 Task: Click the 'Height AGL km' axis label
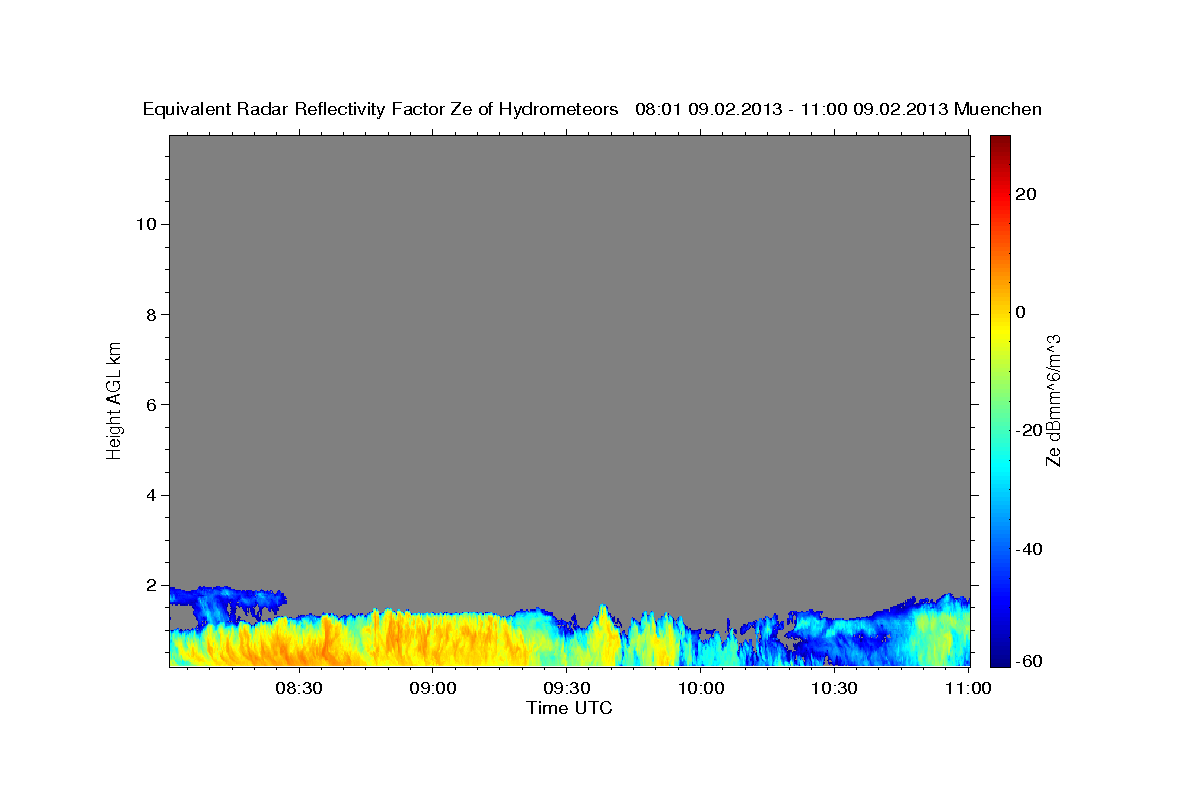tap(114, 399)
